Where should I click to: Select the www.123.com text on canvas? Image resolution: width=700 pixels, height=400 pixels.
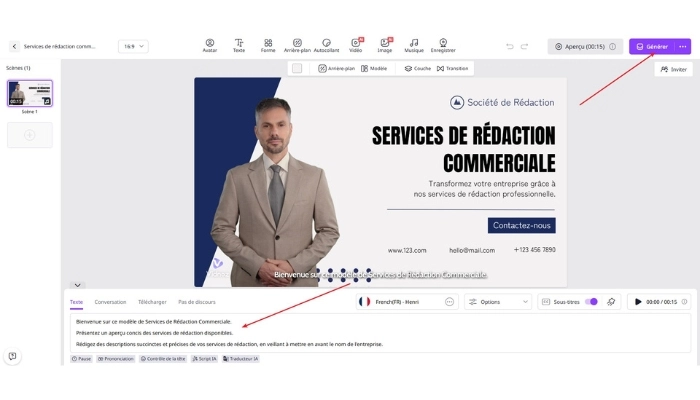[407, 250]
